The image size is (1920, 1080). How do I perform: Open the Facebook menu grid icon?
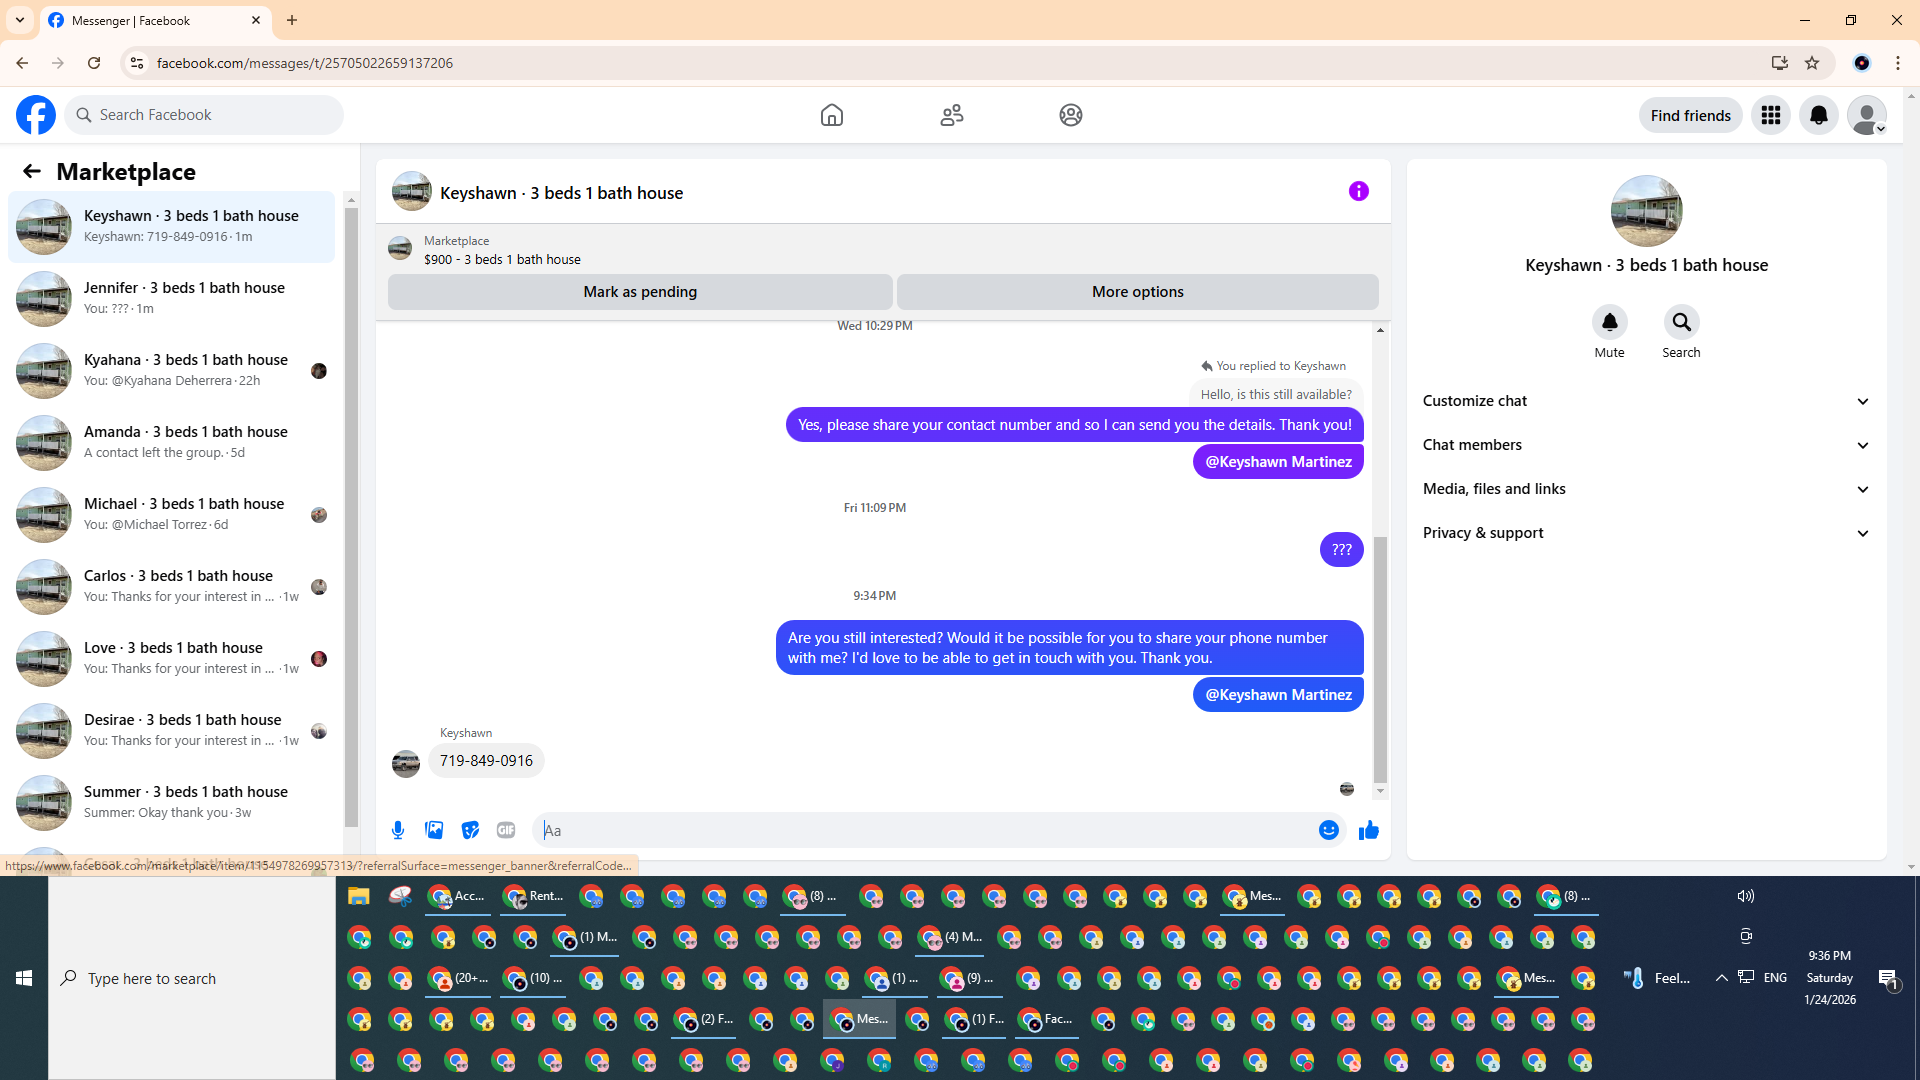[x=1771, y=115]
